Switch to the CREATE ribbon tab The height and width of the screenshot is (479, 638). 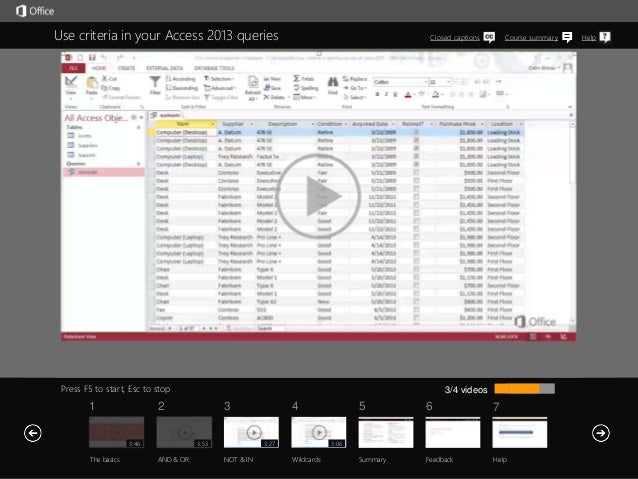coord(128,67)
